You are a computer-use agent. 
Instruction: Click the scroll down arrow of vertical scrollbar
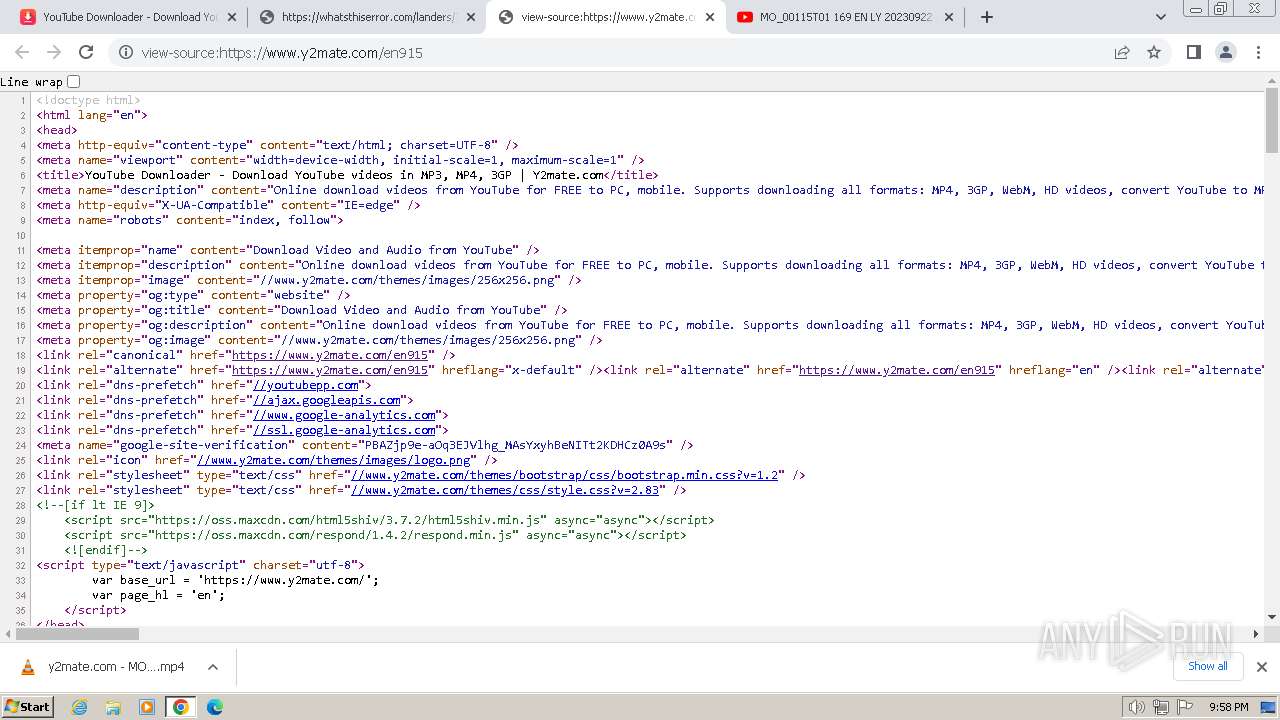[1272, 617]
